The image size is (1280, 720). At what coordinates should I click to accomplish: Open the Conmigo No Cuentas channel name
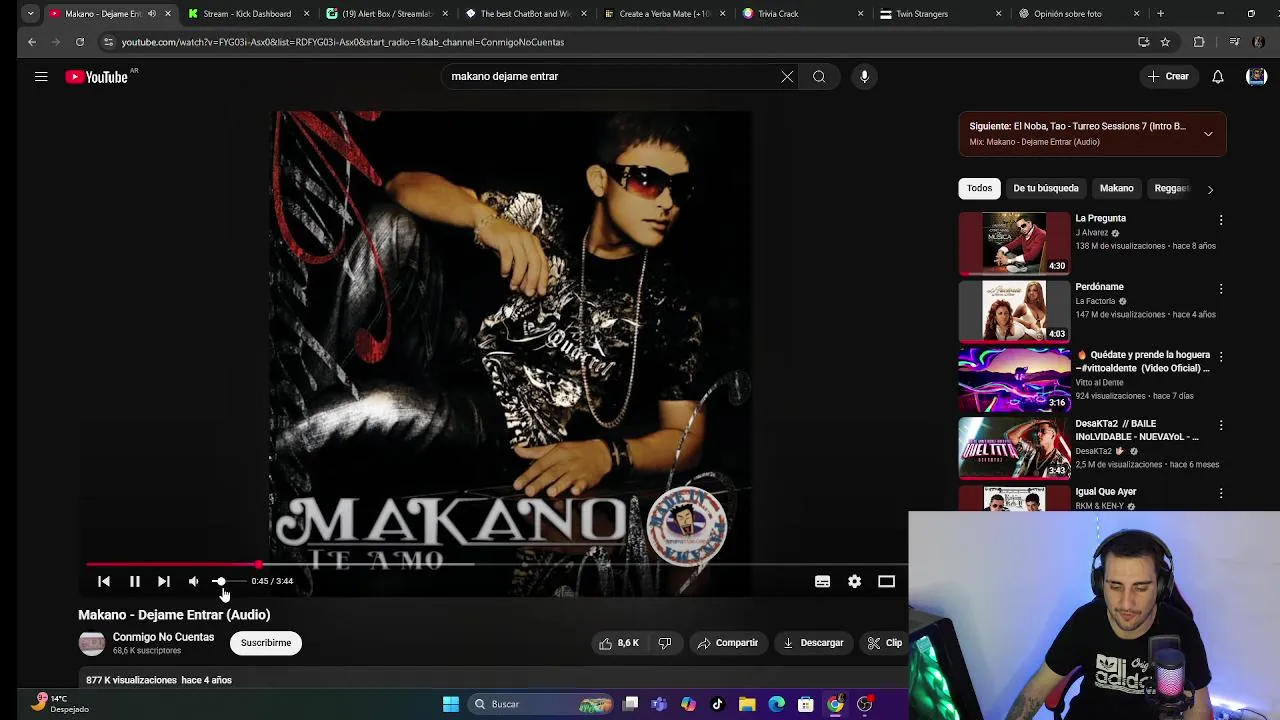coord(163,637)
